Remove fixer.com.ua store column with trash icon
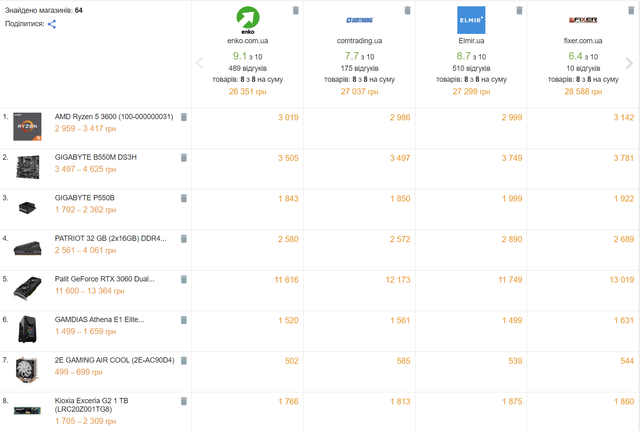Image resolution: width=640 pixels, height=431 pixels. (631, 10)
